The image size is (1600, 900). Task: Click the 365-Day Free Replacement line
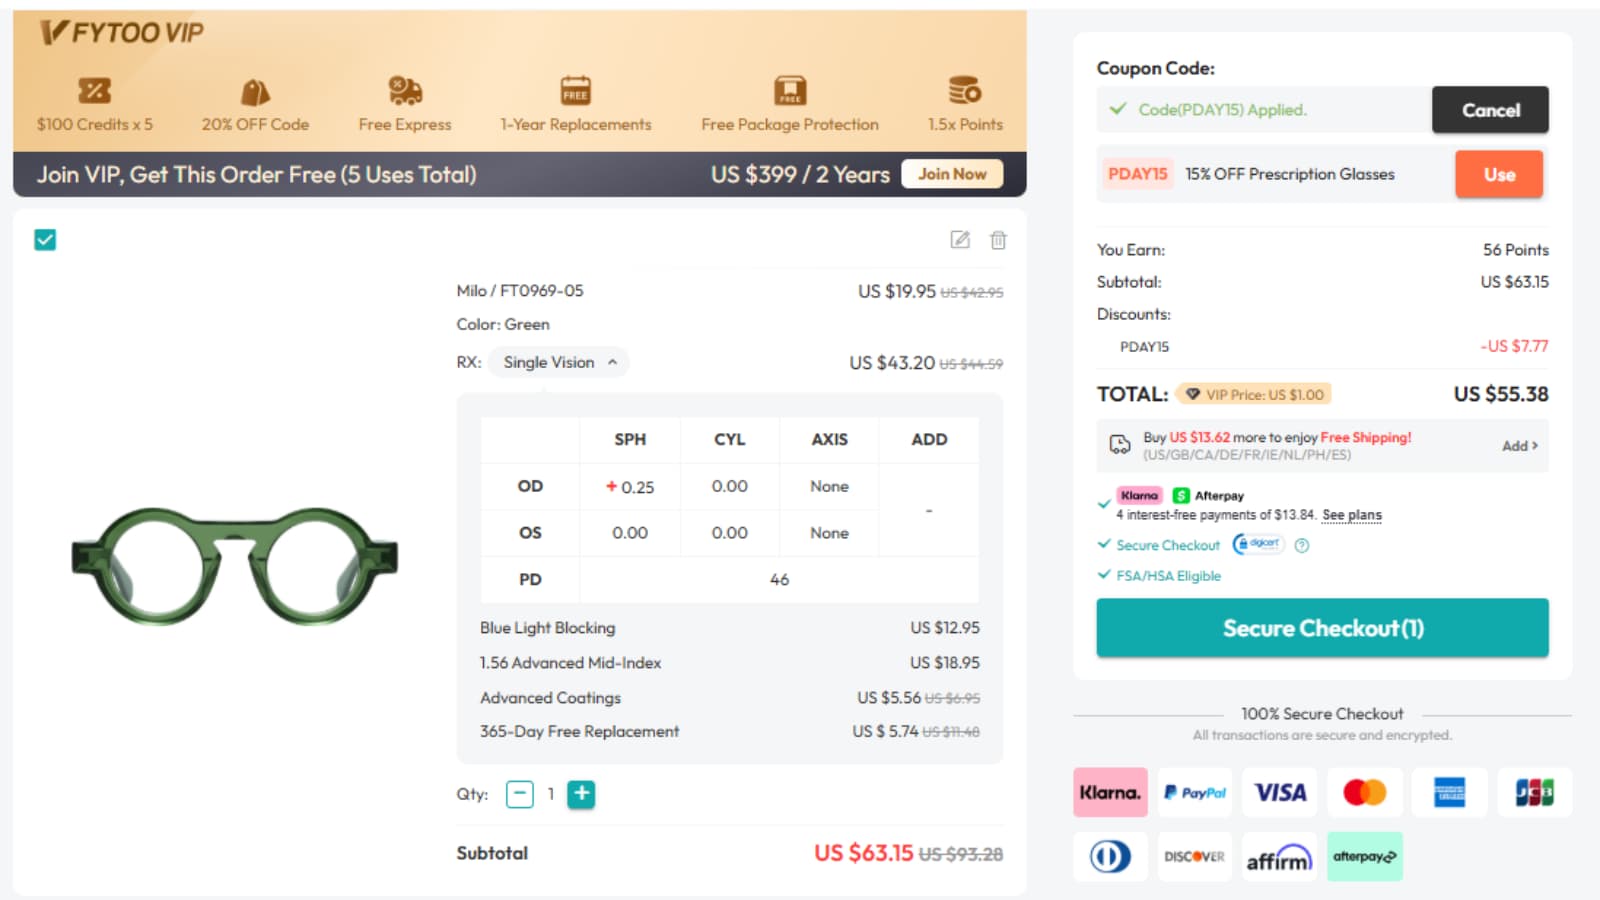(730, 732)
